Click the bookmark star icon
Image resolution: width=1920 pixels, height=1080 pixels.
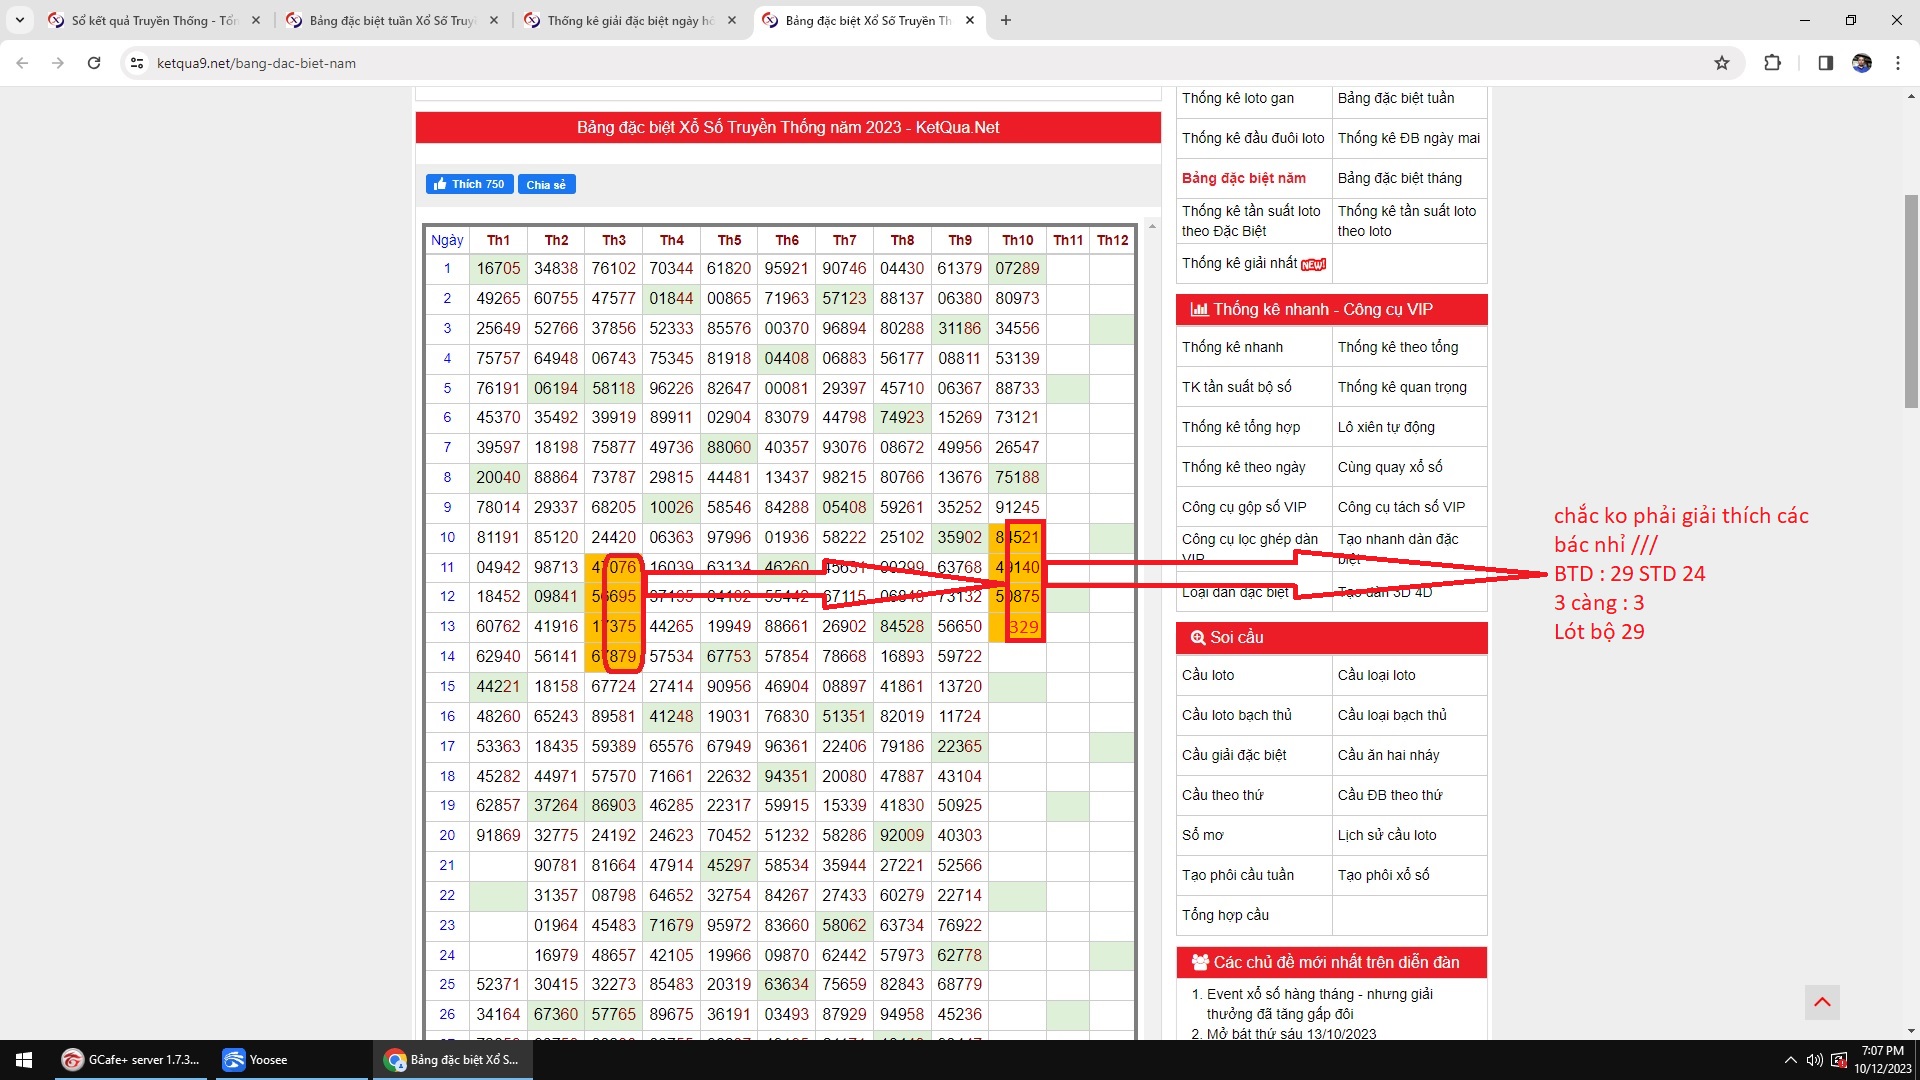tap(1721, 63)
